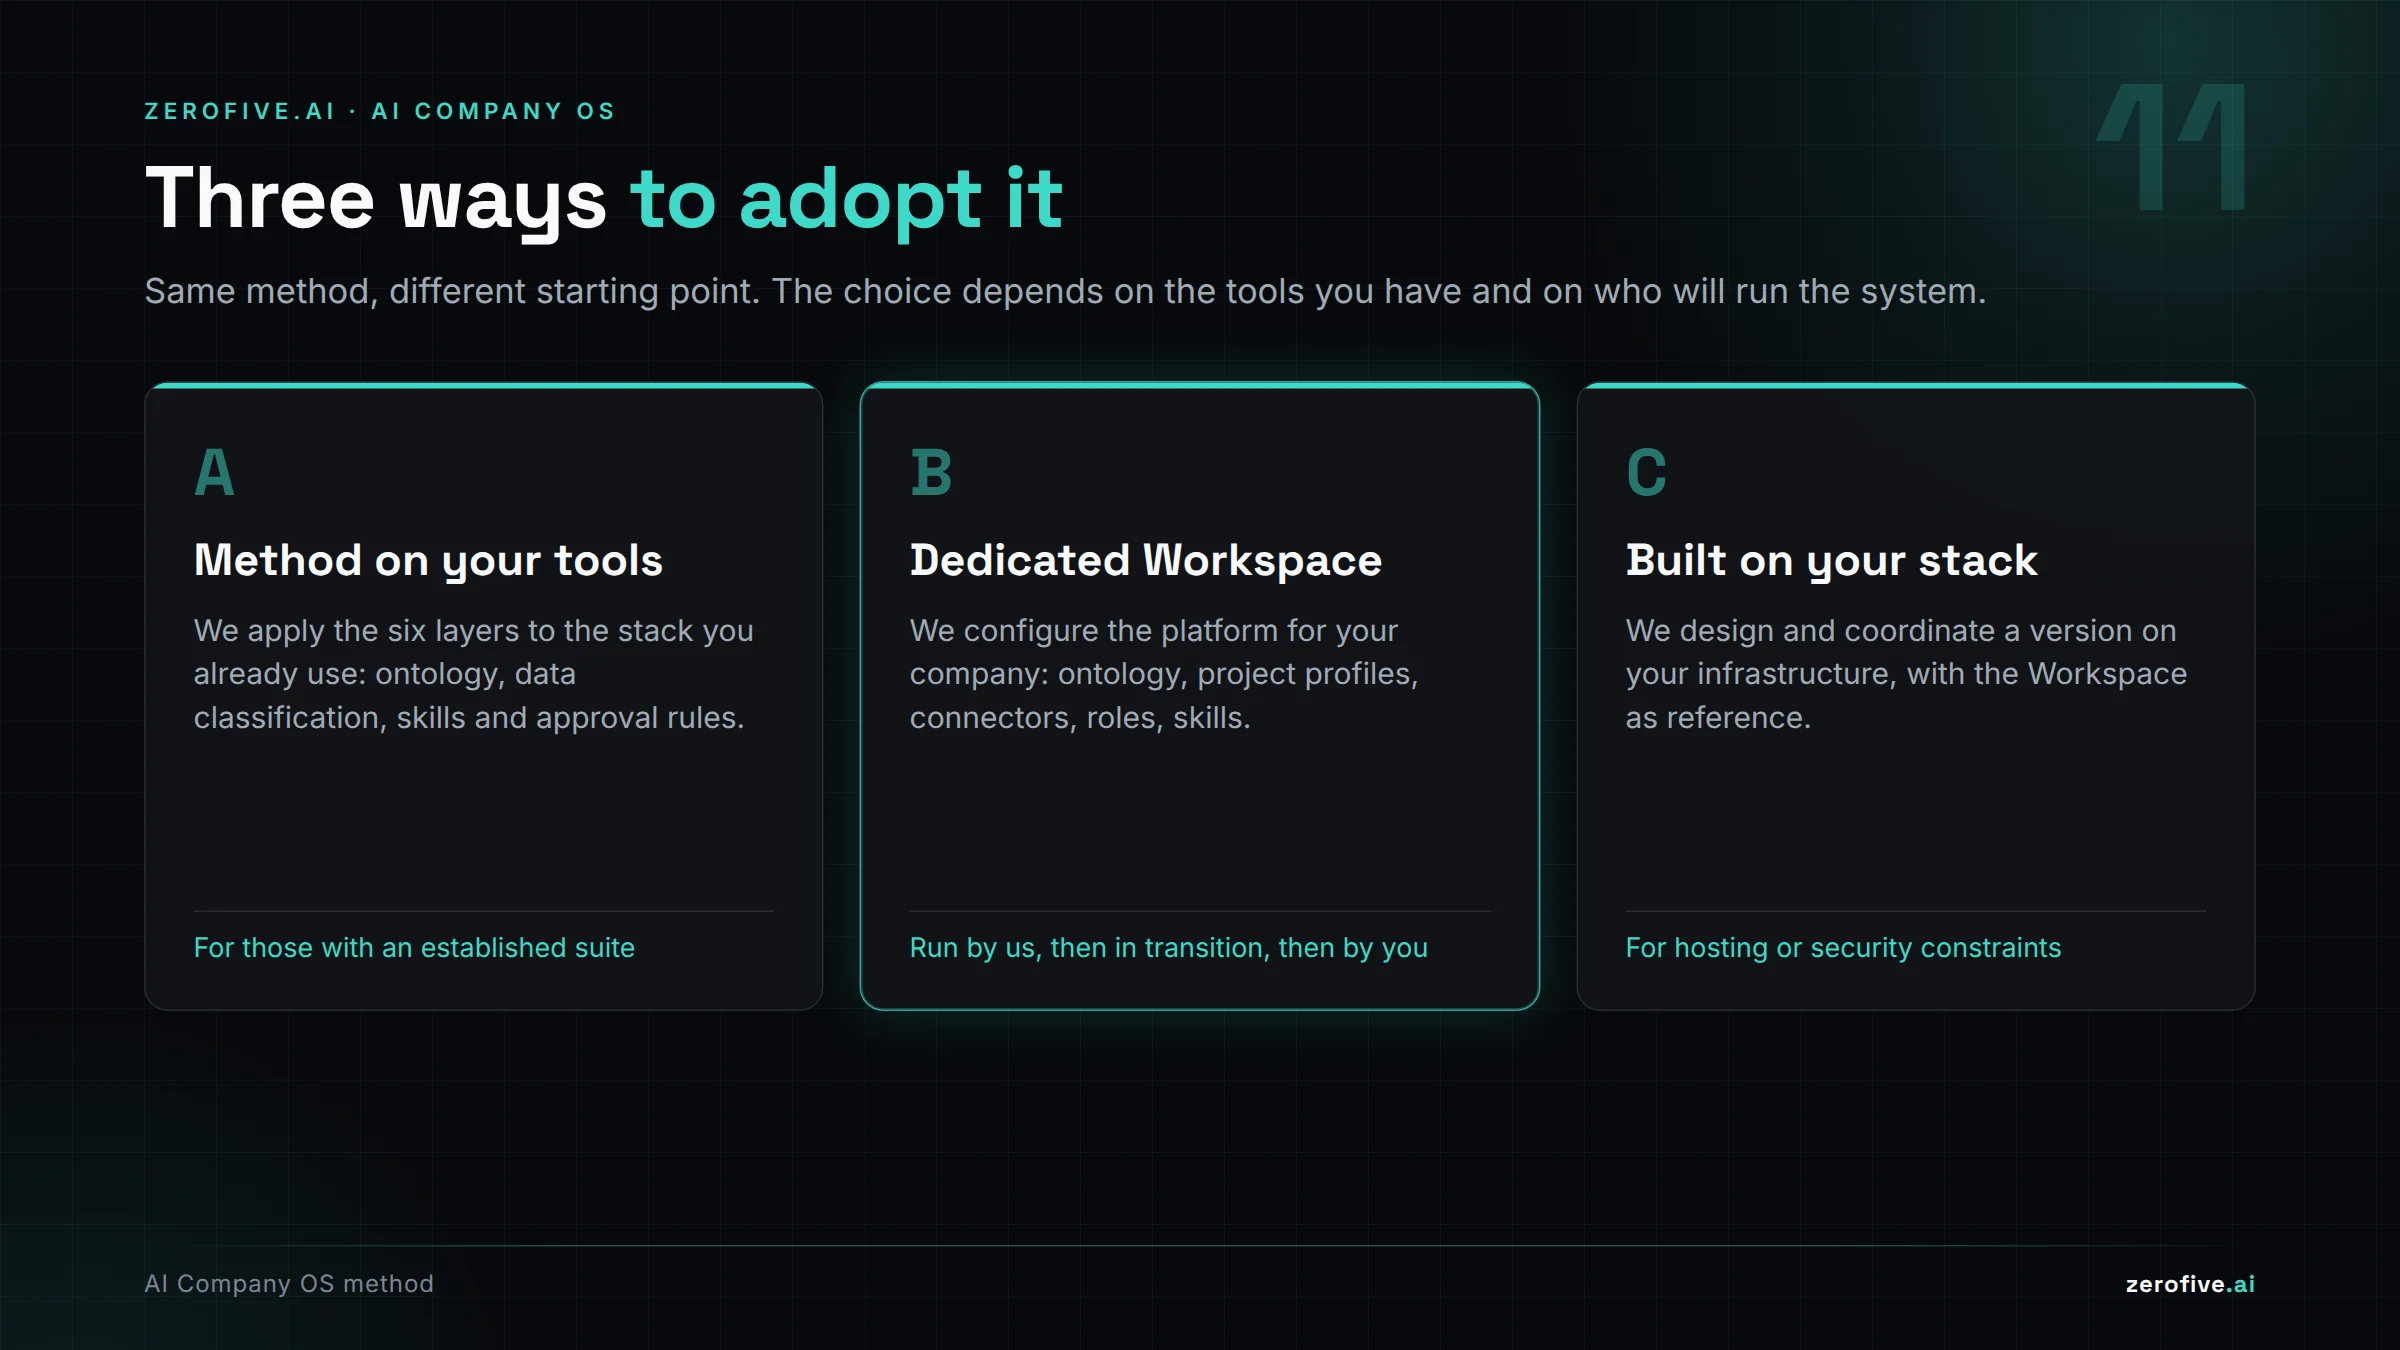Viewport: 2400px width, 1350px height.
Task: Click 'Run by us, then in transition, then by you'
Action: click(1168, 947)
